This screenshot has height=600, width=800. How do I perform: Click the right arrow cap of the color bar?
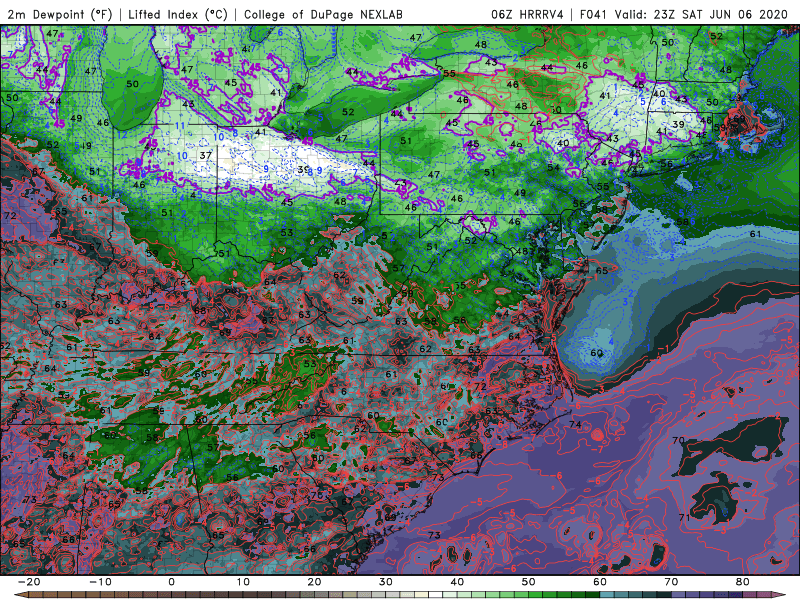point(779,595)
